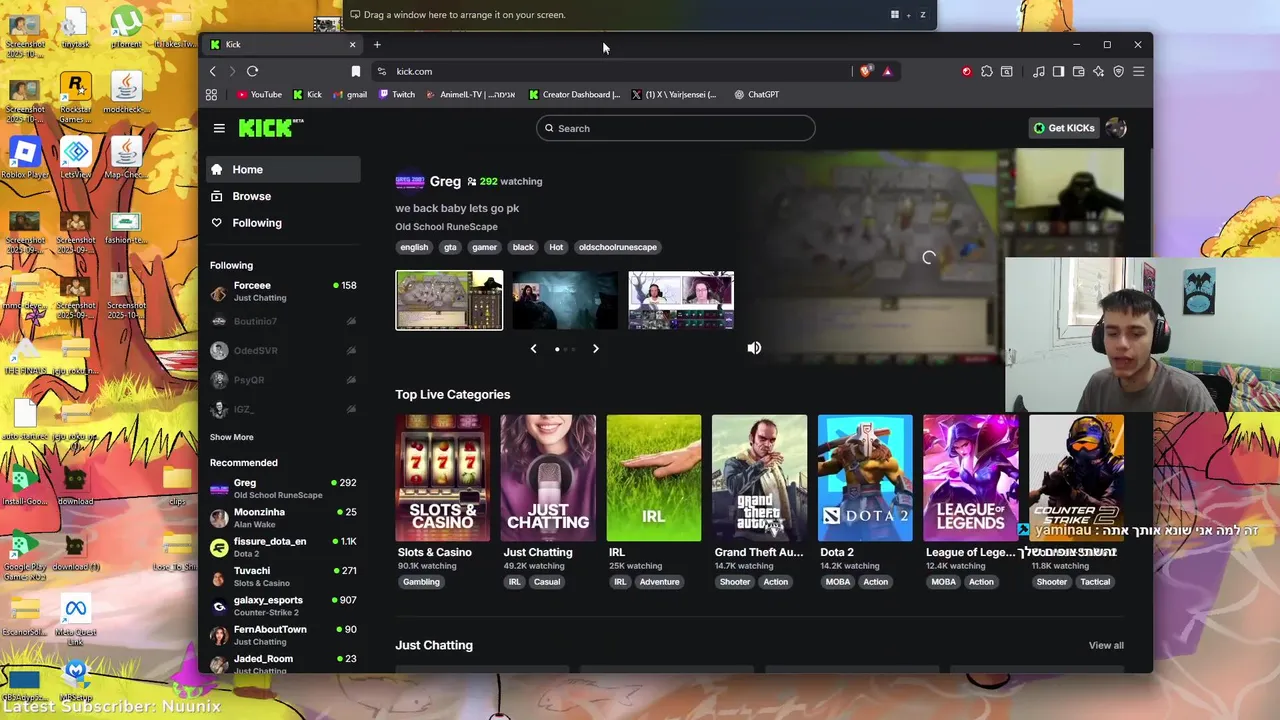Select the Home sidebar item
Screen dimensions: 1280x720
pyautogui.click(x=284, y=170)
